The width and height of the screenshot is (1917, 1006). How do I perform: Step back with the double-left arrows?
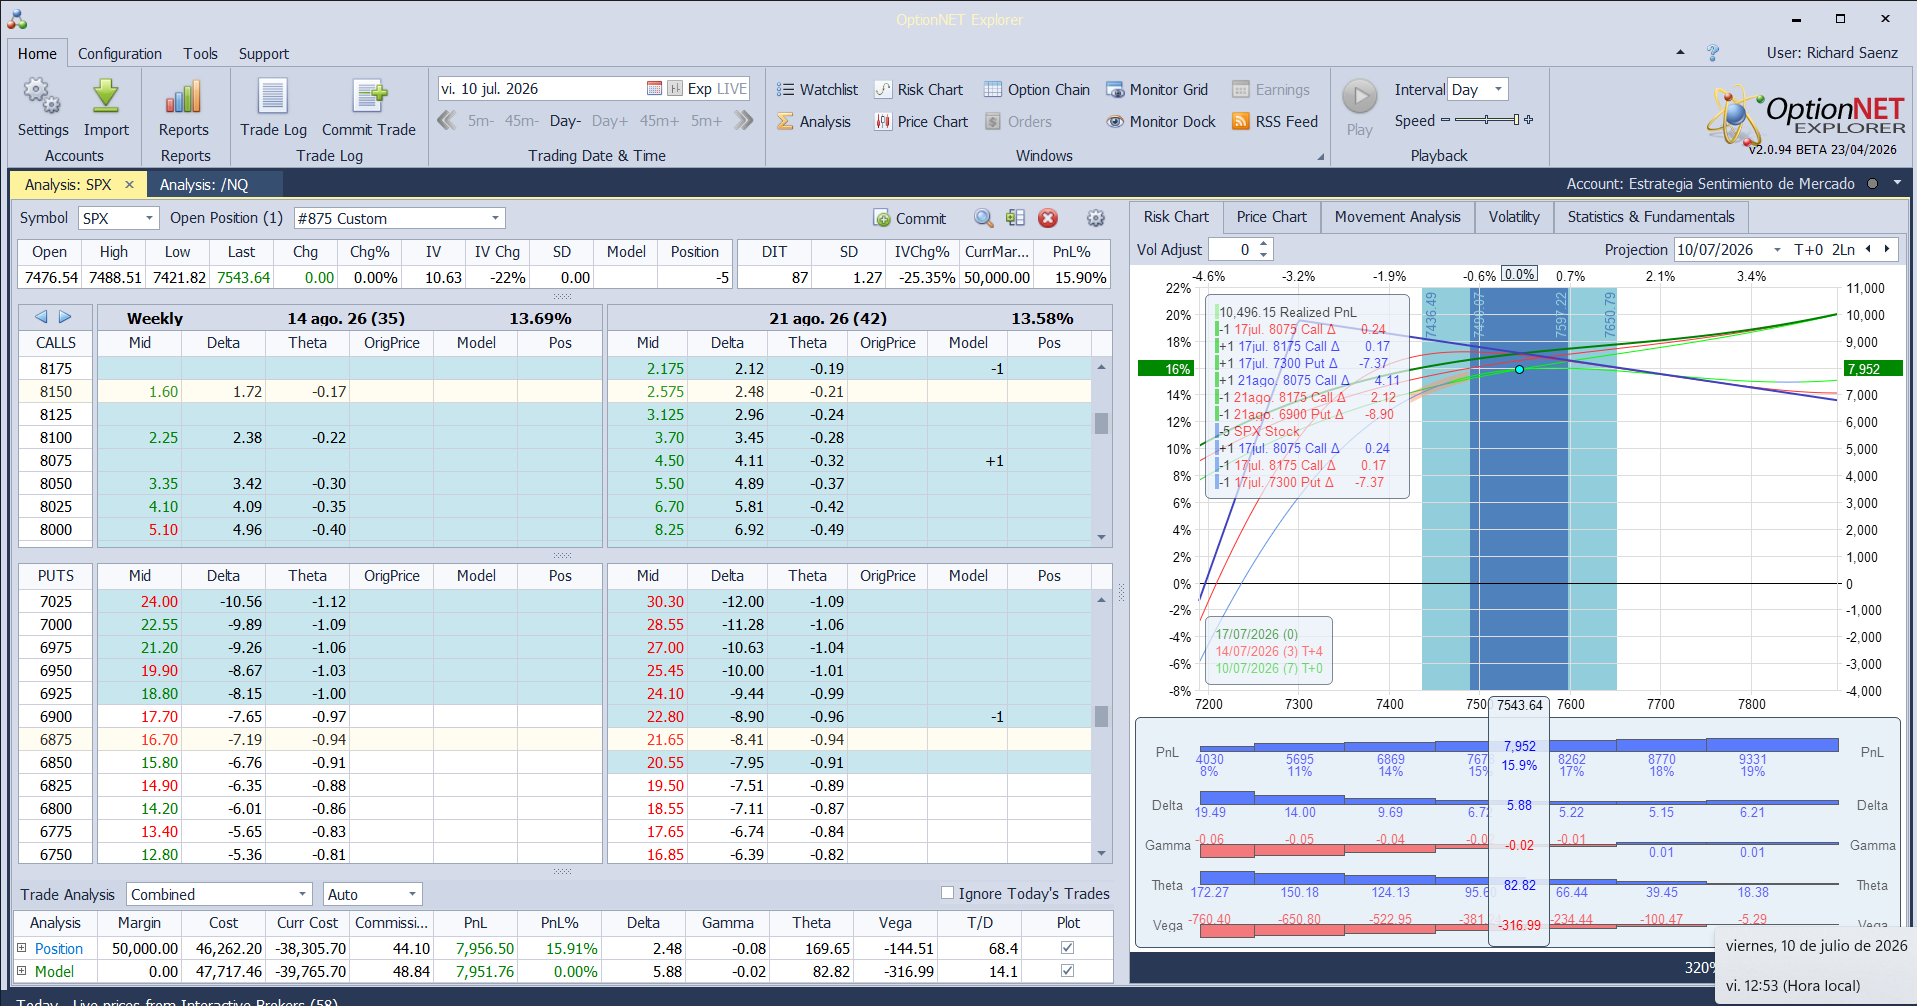pyautogui.click(x=447, y=121)
